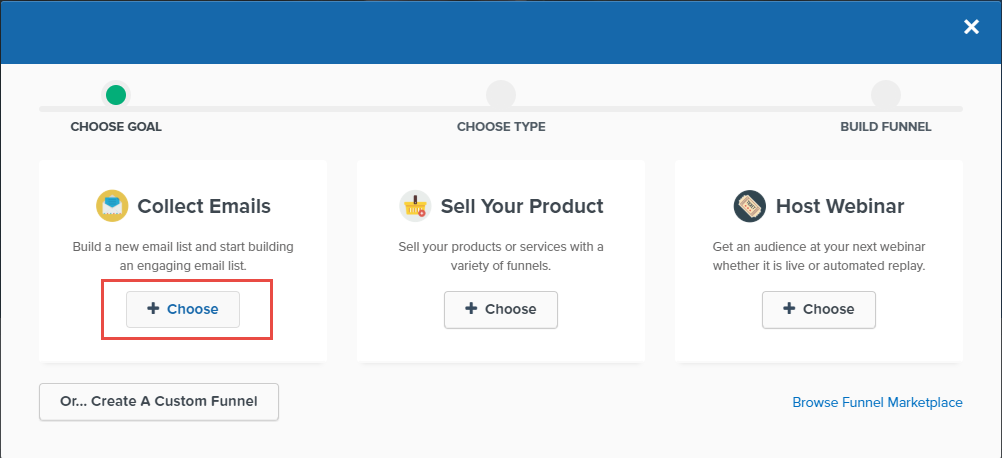Click the Host Webinar ticket icon
Screen dimensions: 1002x458
tap(749, 206)
